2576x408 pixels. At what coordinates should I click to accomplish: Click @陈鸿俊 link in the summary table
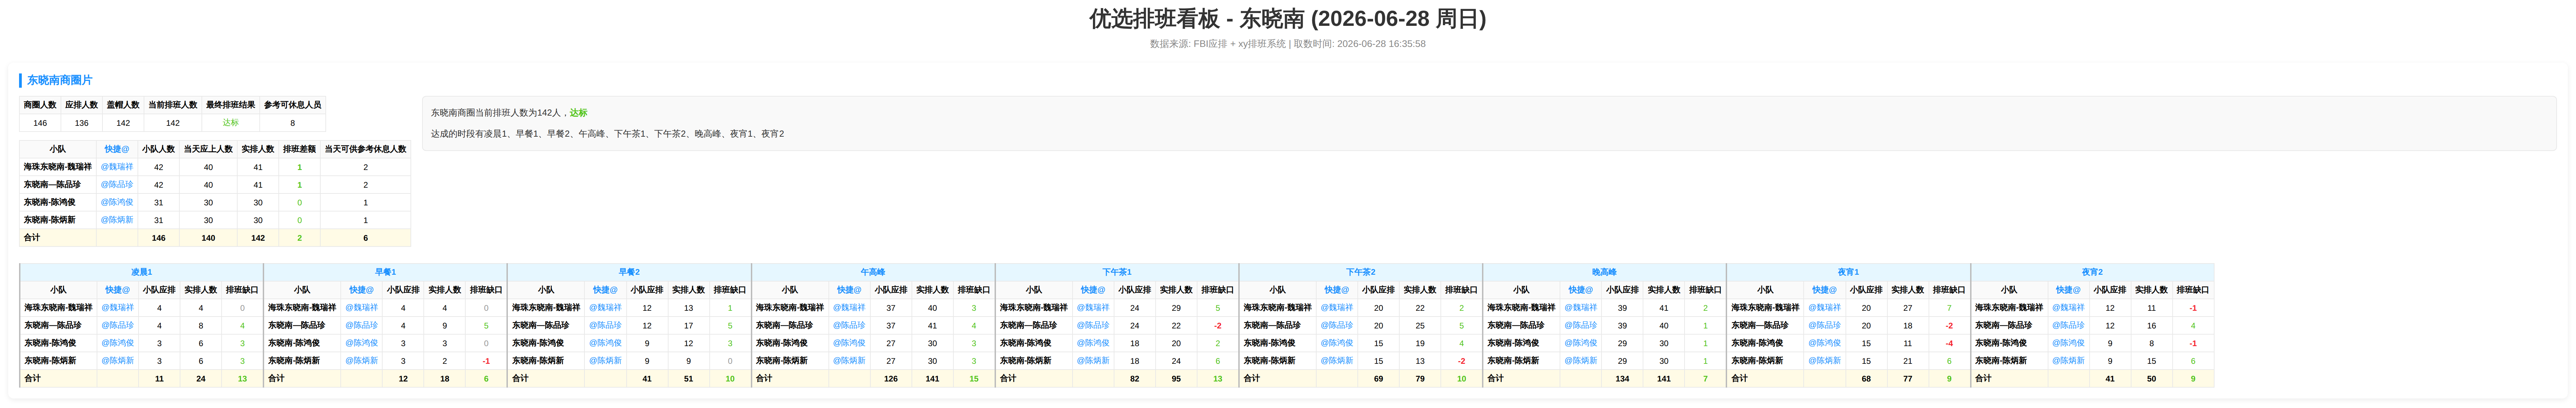click(x=117, y=202)
